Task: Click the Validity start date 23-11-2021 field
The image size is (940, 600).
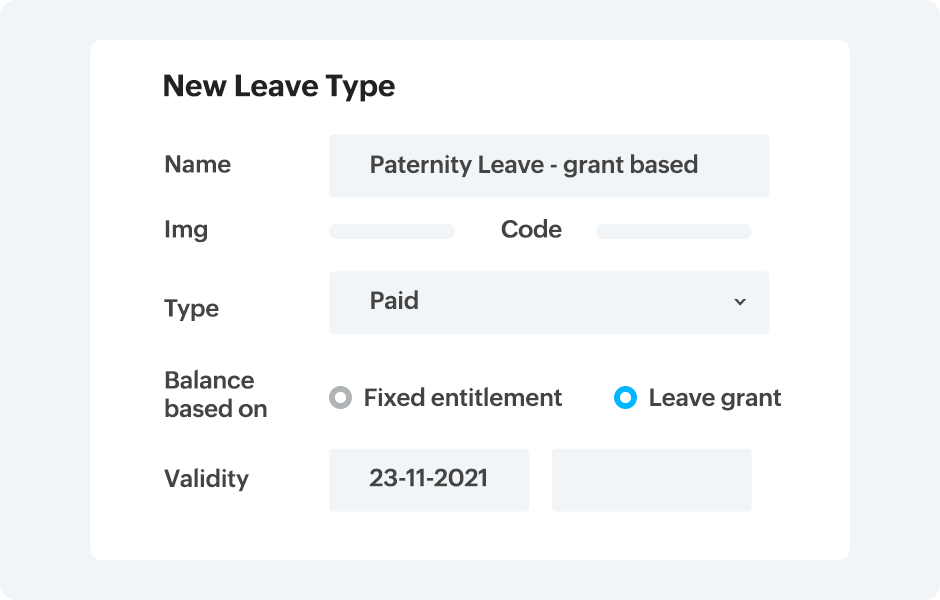Action: coord(428,479)
